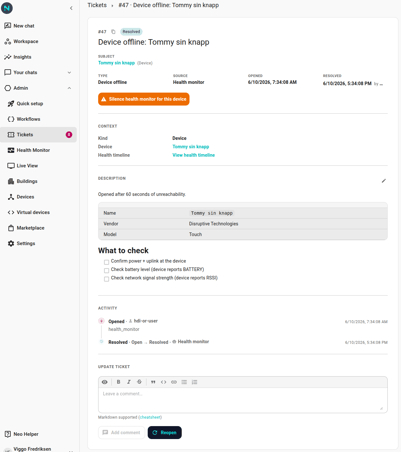Click 'Health monitor' source value
The height and width of the screenshot is (452, 401).
pyautogui.click(x=188, y=82)
